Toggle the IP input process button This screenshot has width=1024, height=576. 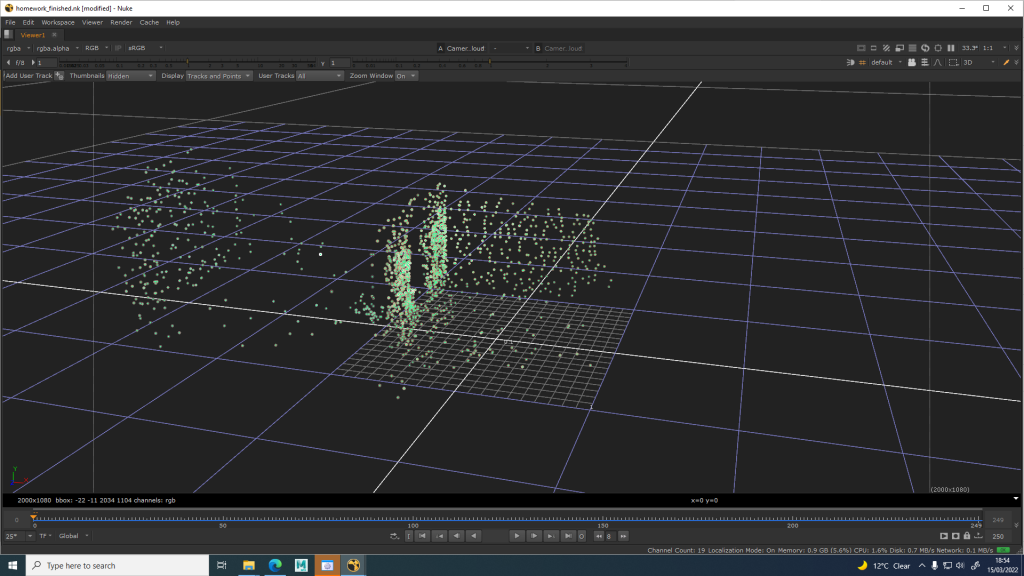(x=118, y=48)
